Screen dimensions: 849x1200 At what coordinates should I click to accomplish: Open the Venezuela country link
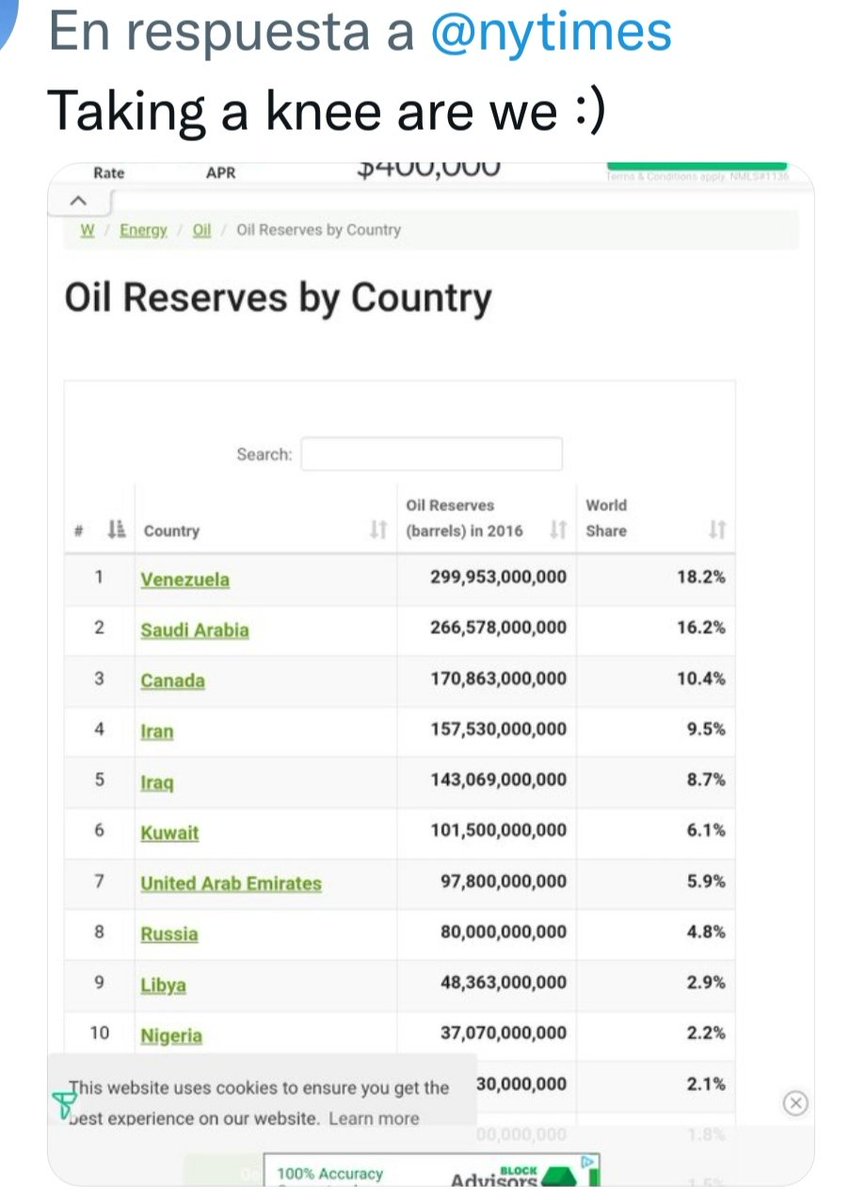(185, 580)
